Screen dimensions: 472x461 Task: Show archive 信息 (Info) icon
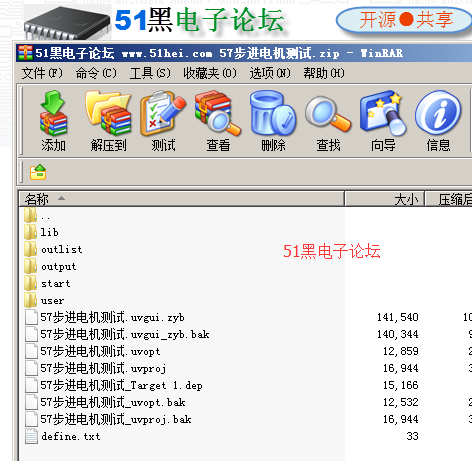pos(438,114)
